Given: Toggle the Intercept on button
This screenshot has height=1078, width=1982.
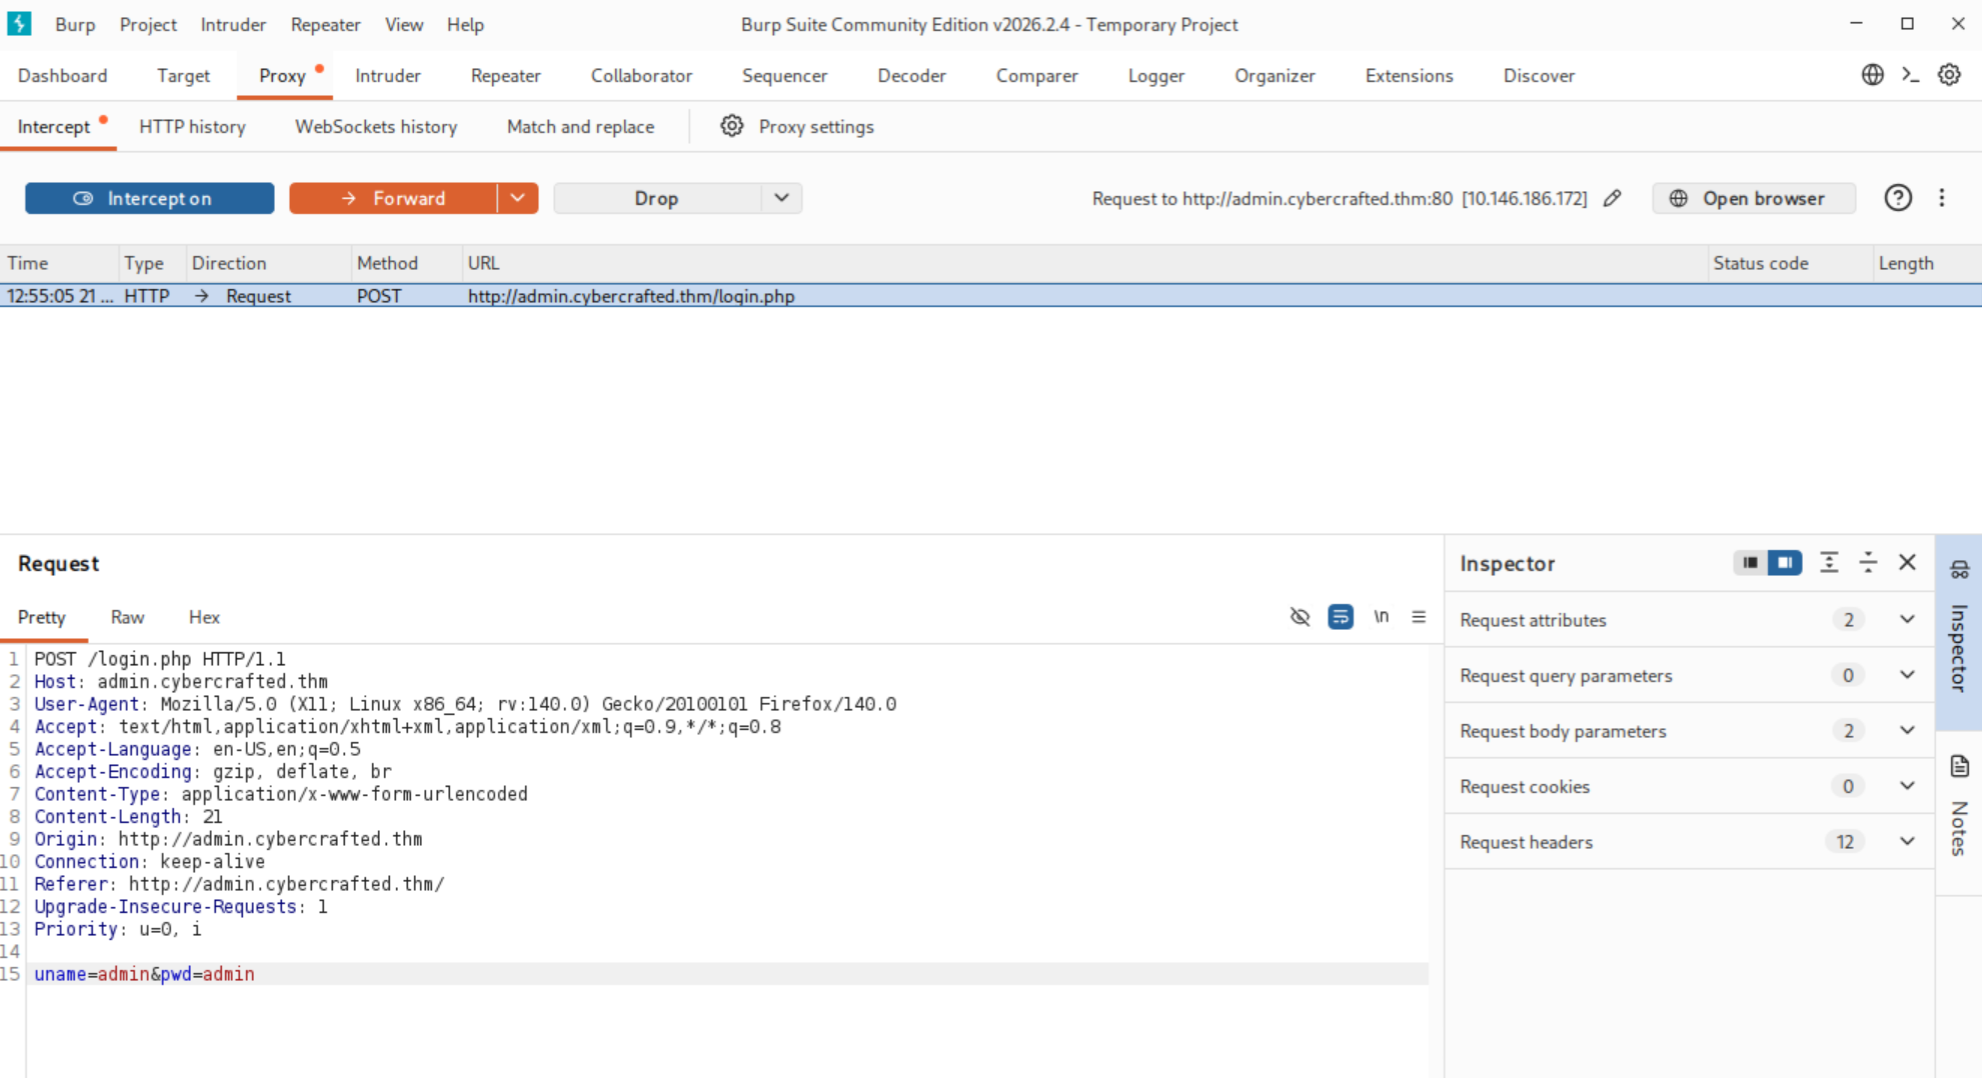Looking at the screenshot, I should (150, 198).
